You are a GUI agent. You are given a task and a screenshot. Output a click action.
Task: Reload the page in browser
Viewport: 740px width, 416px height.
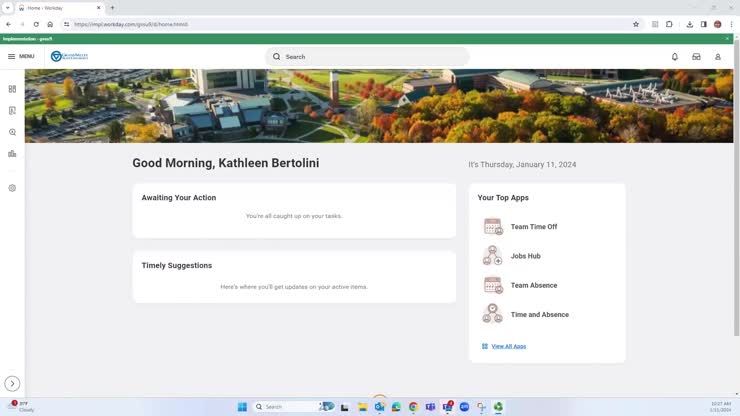tap(36, 24)
